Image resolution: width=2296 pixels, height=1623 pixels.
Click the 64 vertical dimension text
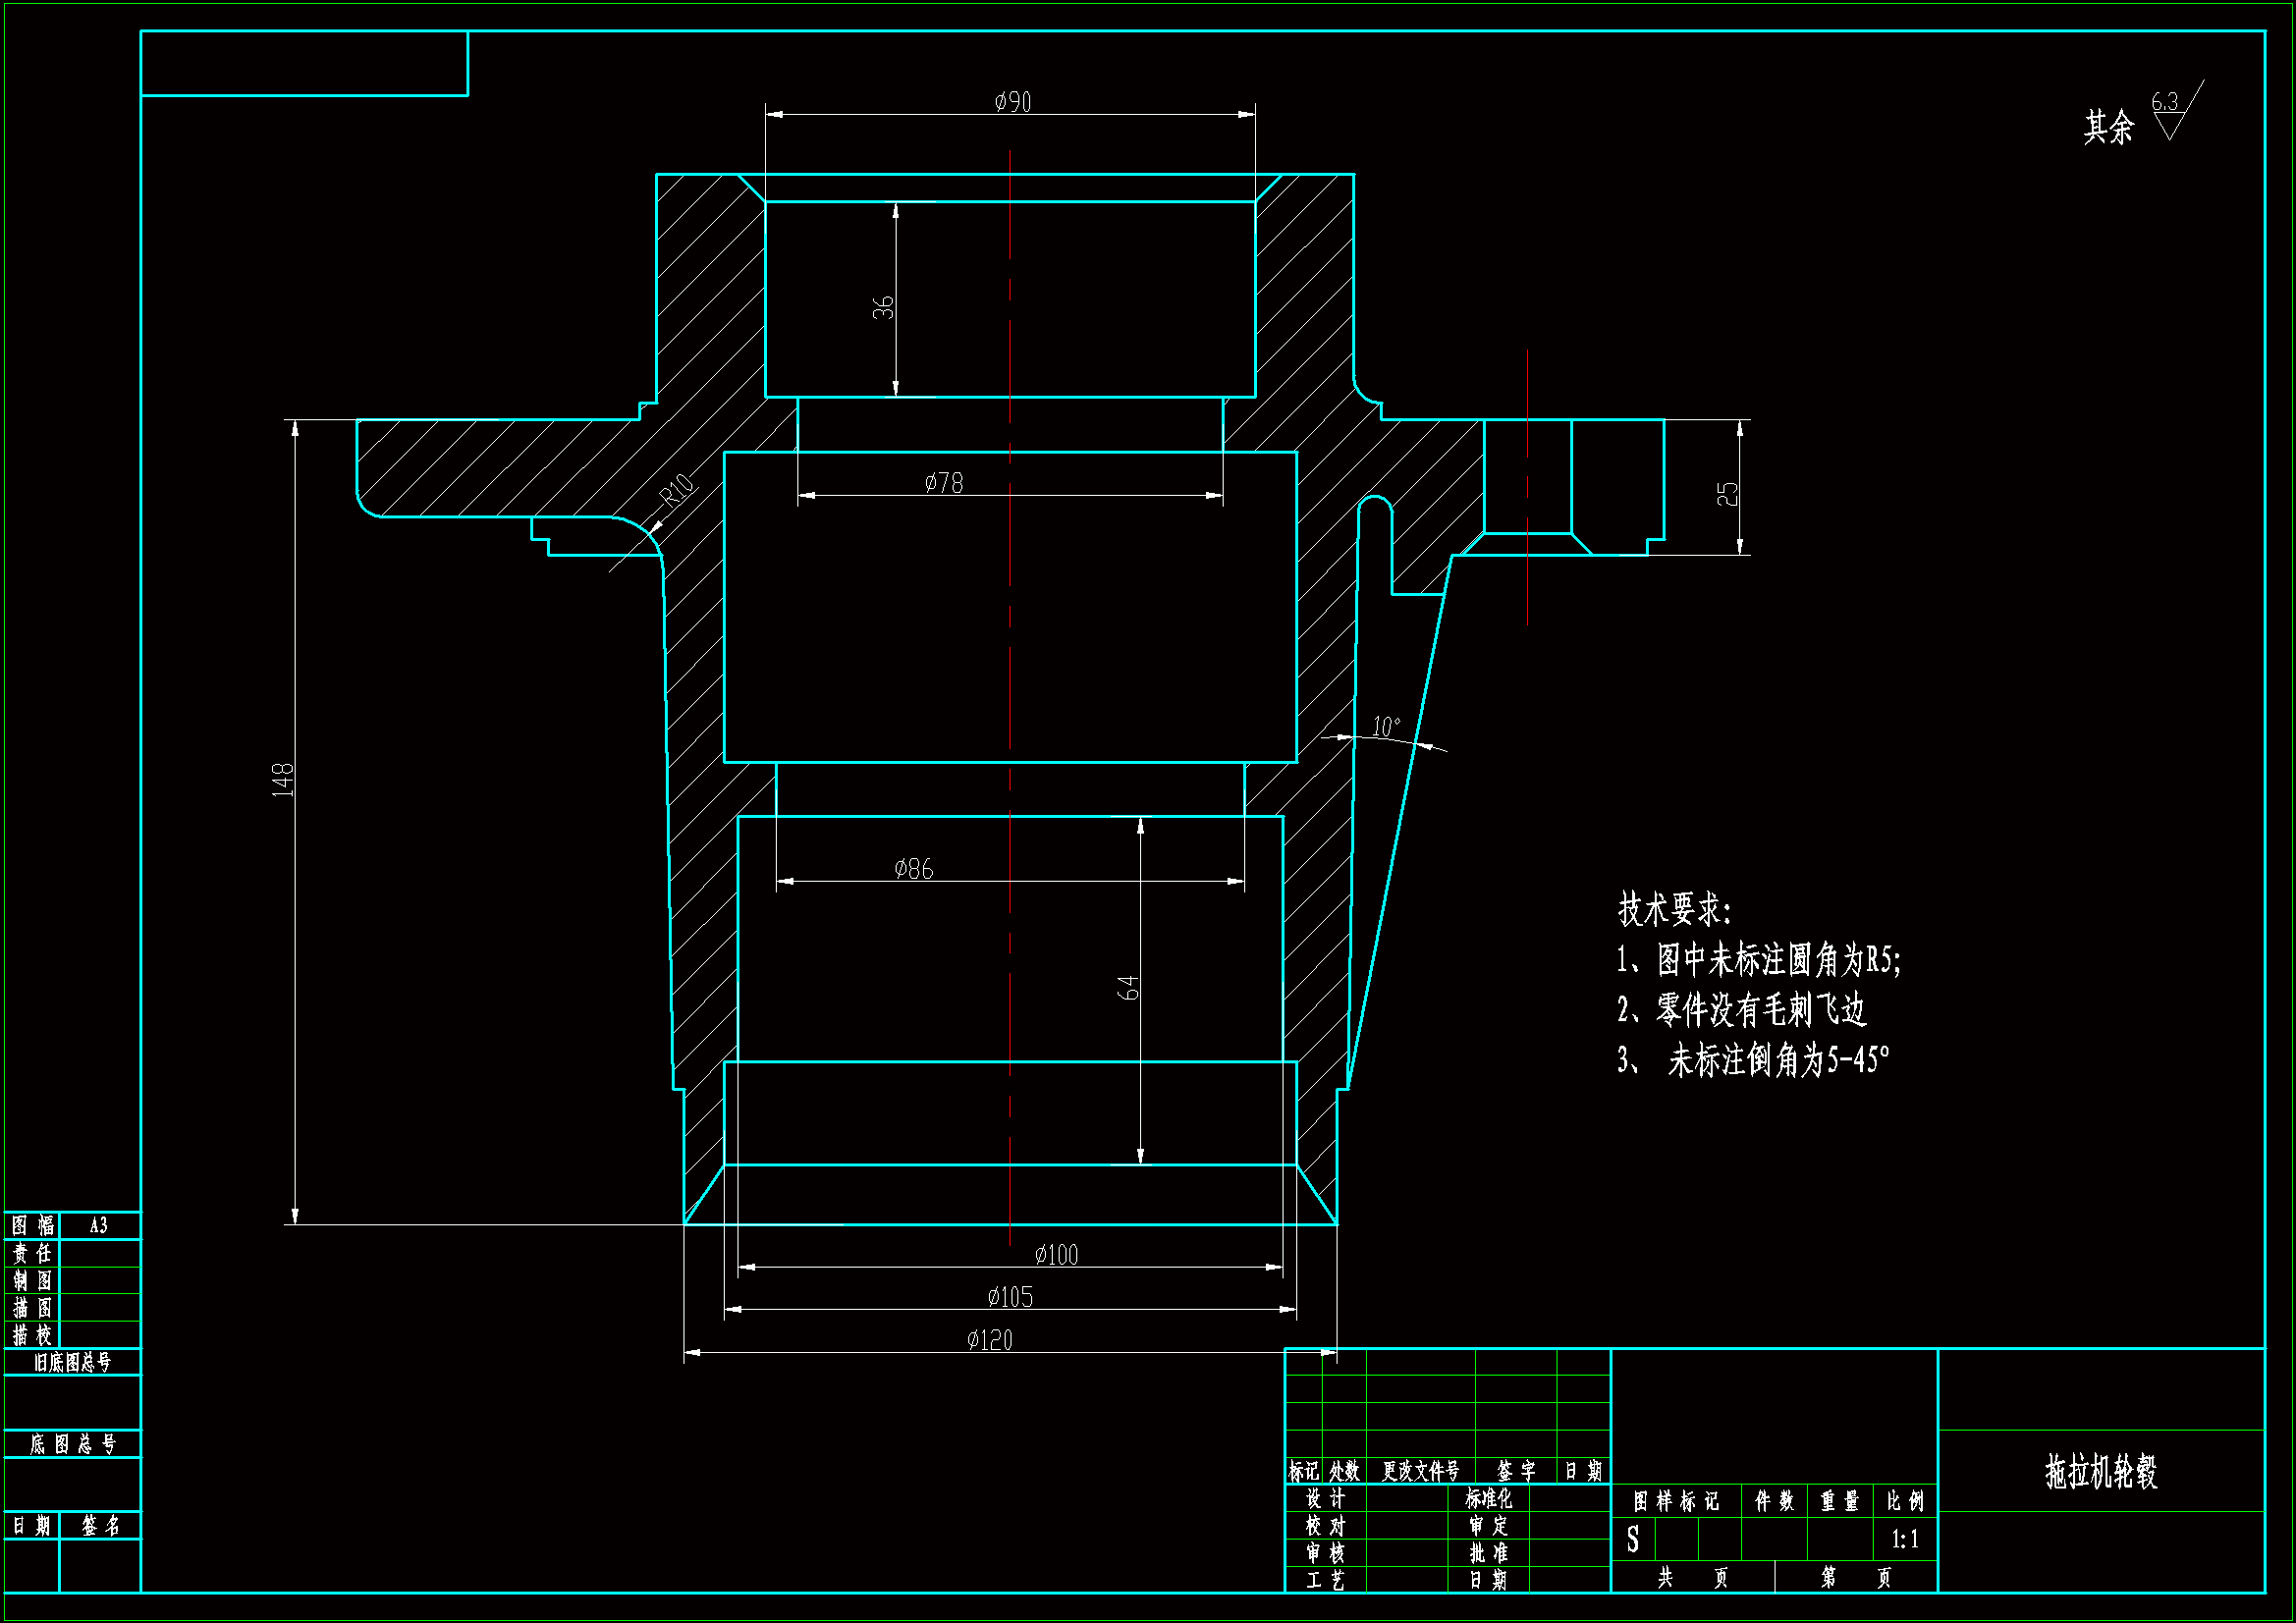coord(1127,988)
